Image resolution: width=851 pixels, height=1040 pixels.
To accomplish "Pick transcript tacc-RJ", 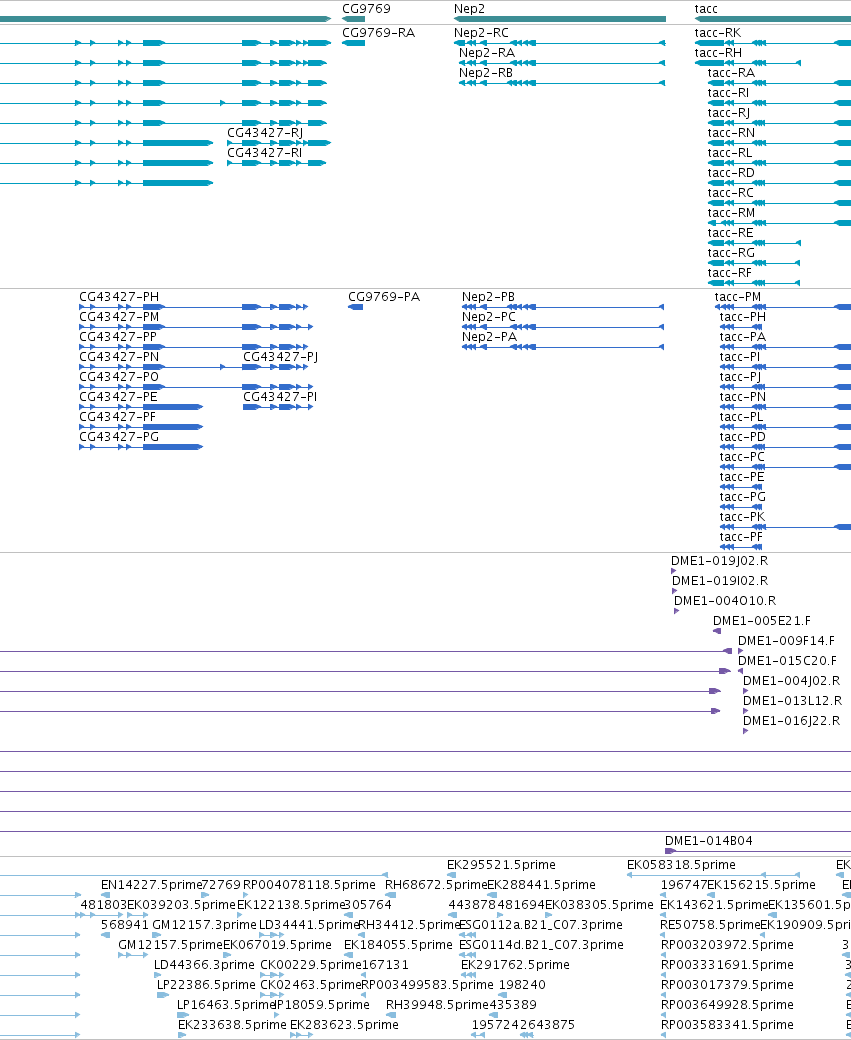I will (x=728, y=113).
